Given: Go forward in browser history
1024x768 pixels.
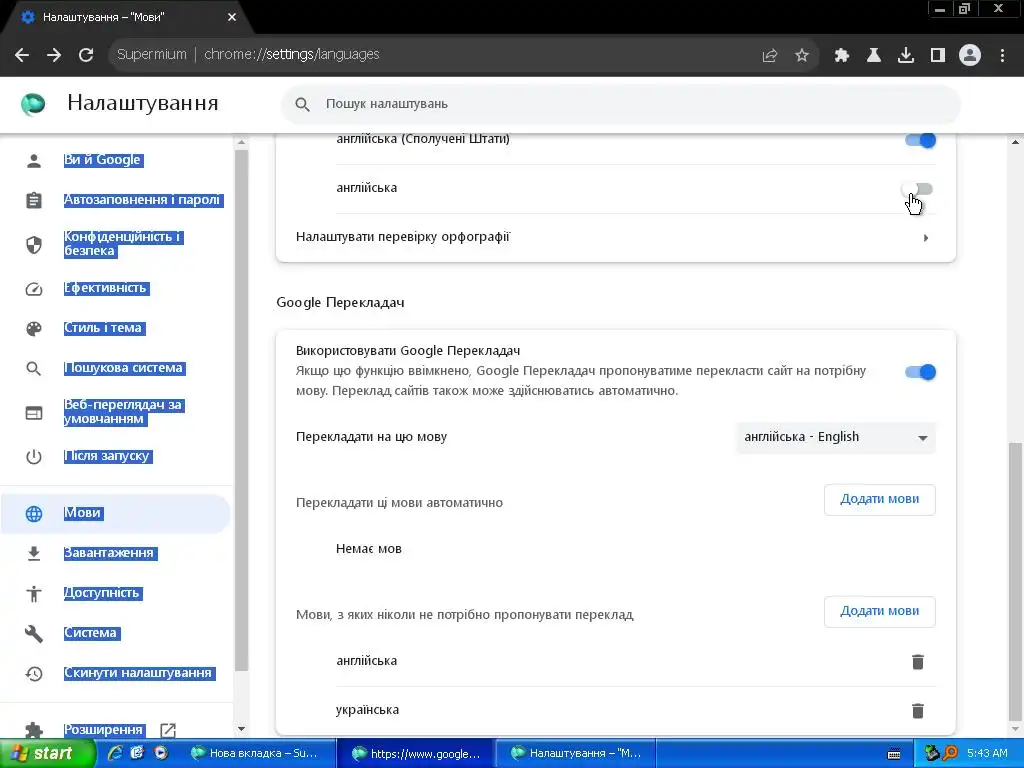Looking at the screenshot, I should 54,55.
